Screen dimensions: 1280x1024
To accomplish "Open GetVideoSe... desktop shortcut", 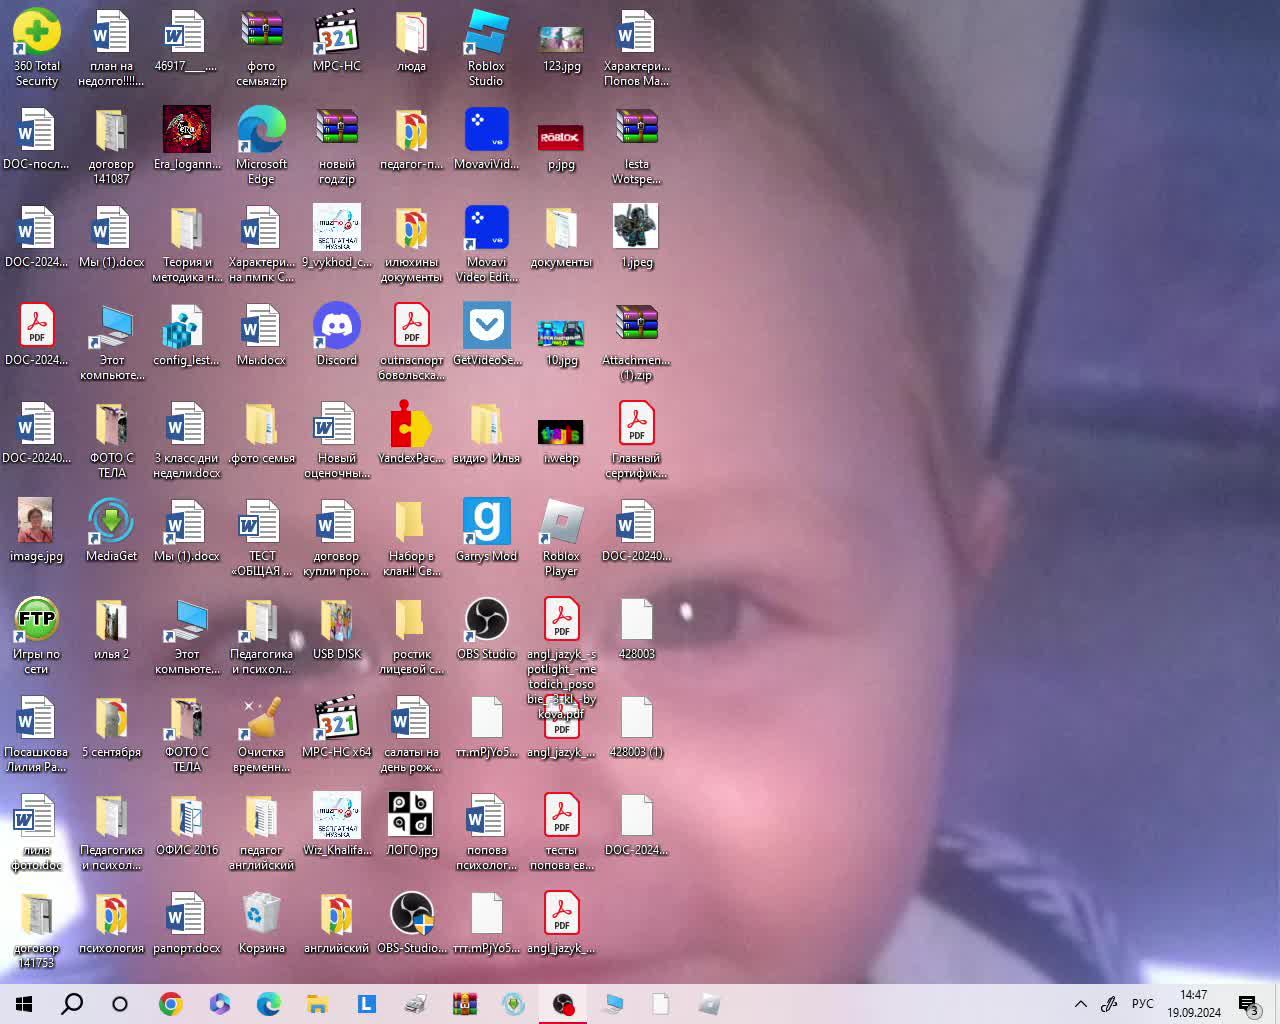I will pos(486,334).
